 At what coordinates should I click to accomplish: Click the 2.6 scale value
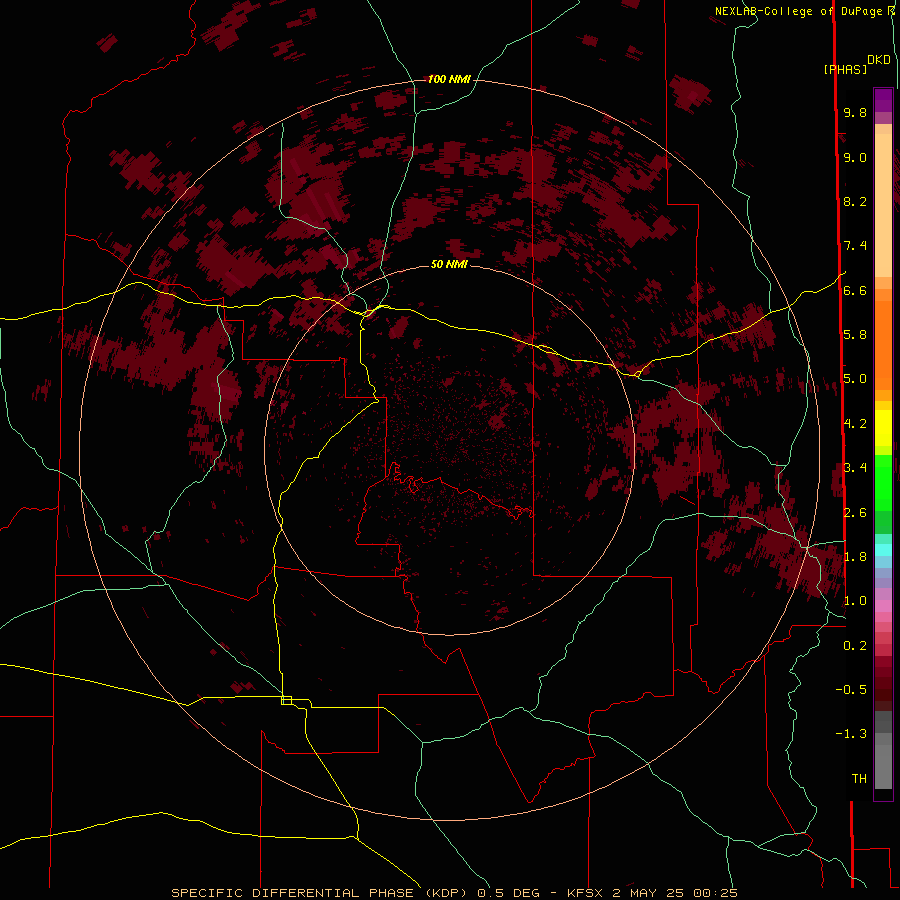[x=855, y=512]
